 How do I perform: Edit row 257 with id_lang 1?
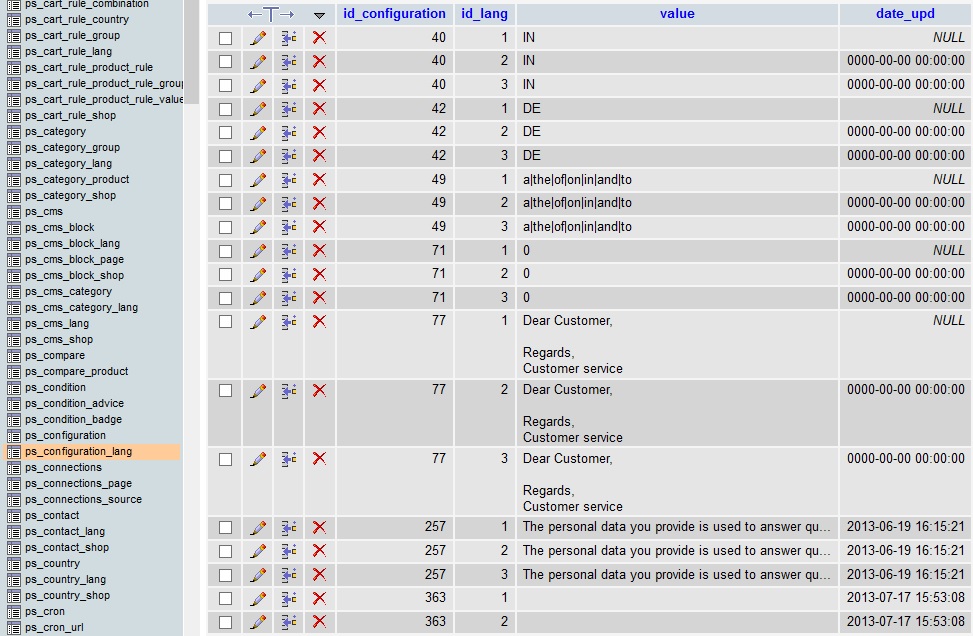point(258,527)
